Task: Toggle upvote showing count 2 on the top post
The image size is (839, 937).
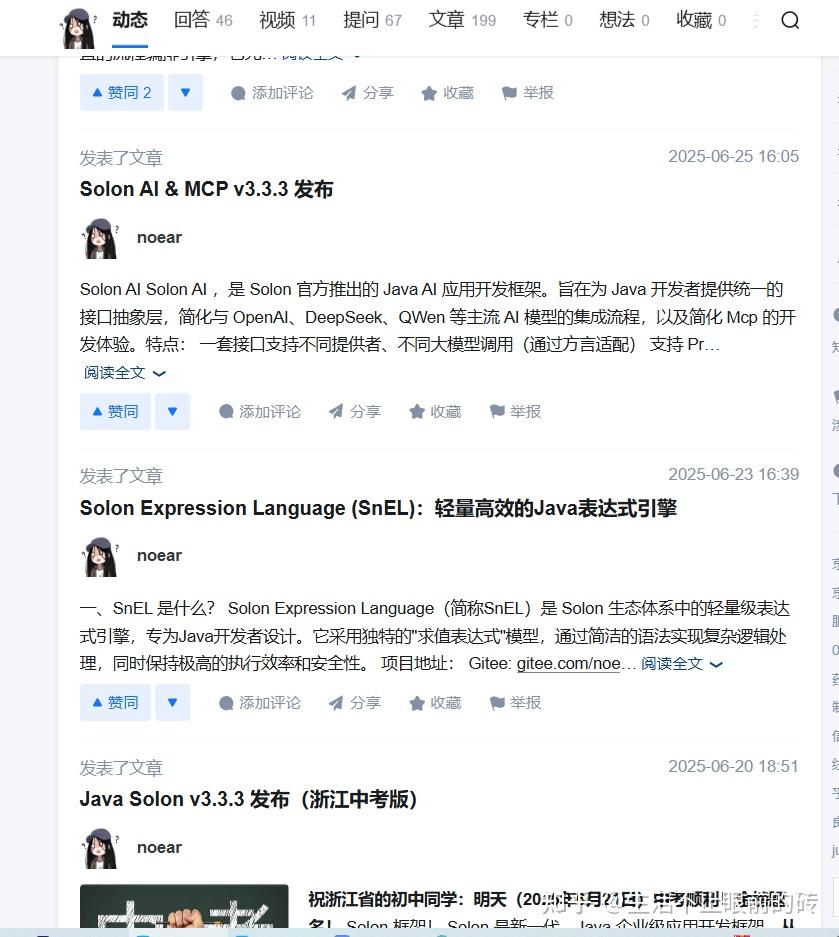Action: click(121, 92)
